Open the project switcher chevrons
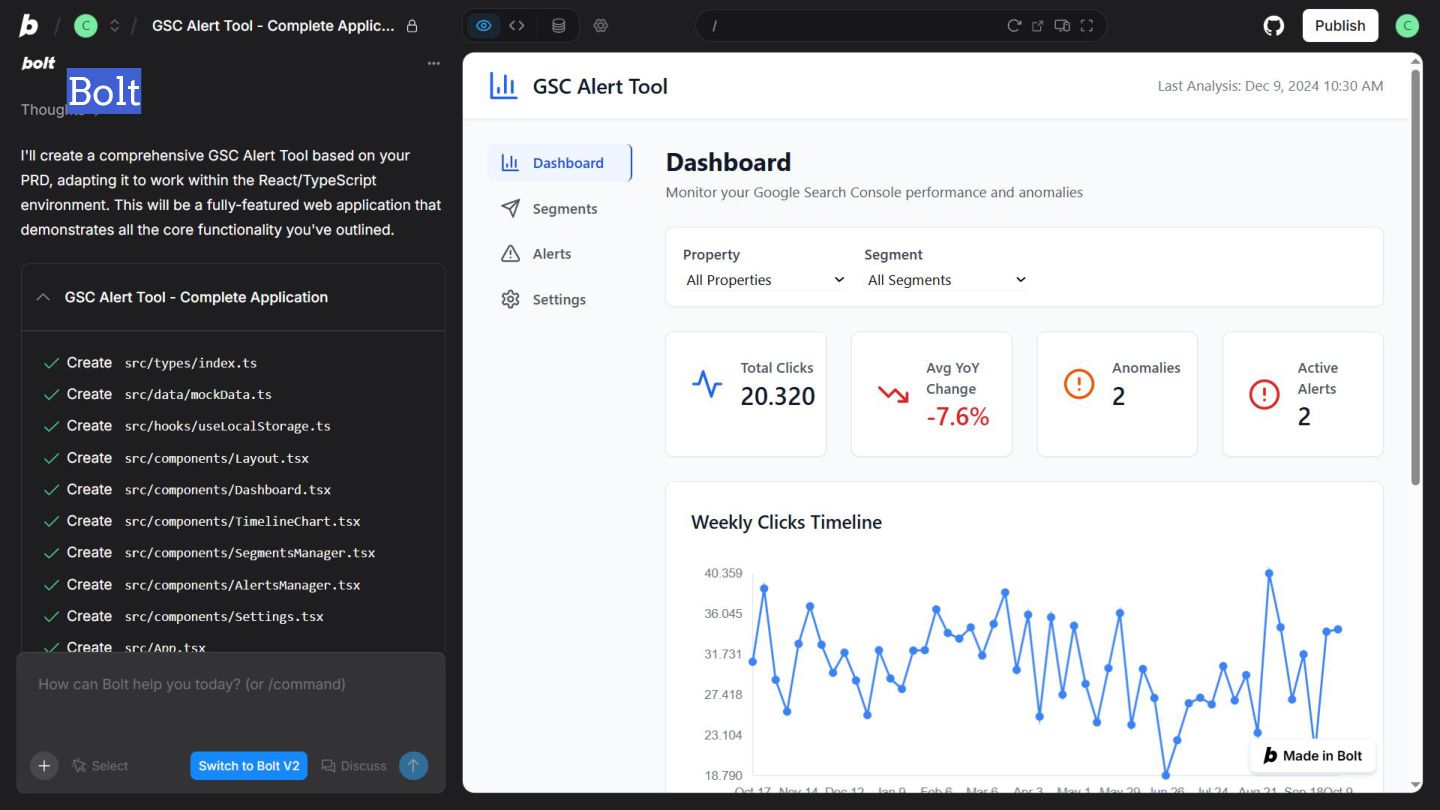This screenshot has width=1440, height=810. click(x=115, y=26)
